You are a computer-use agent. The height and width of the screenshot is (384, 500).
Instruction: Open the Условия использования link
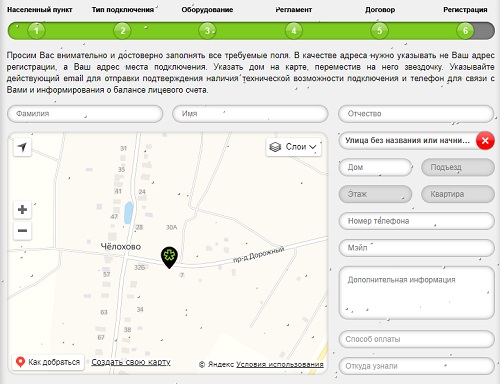pos(280,364)
